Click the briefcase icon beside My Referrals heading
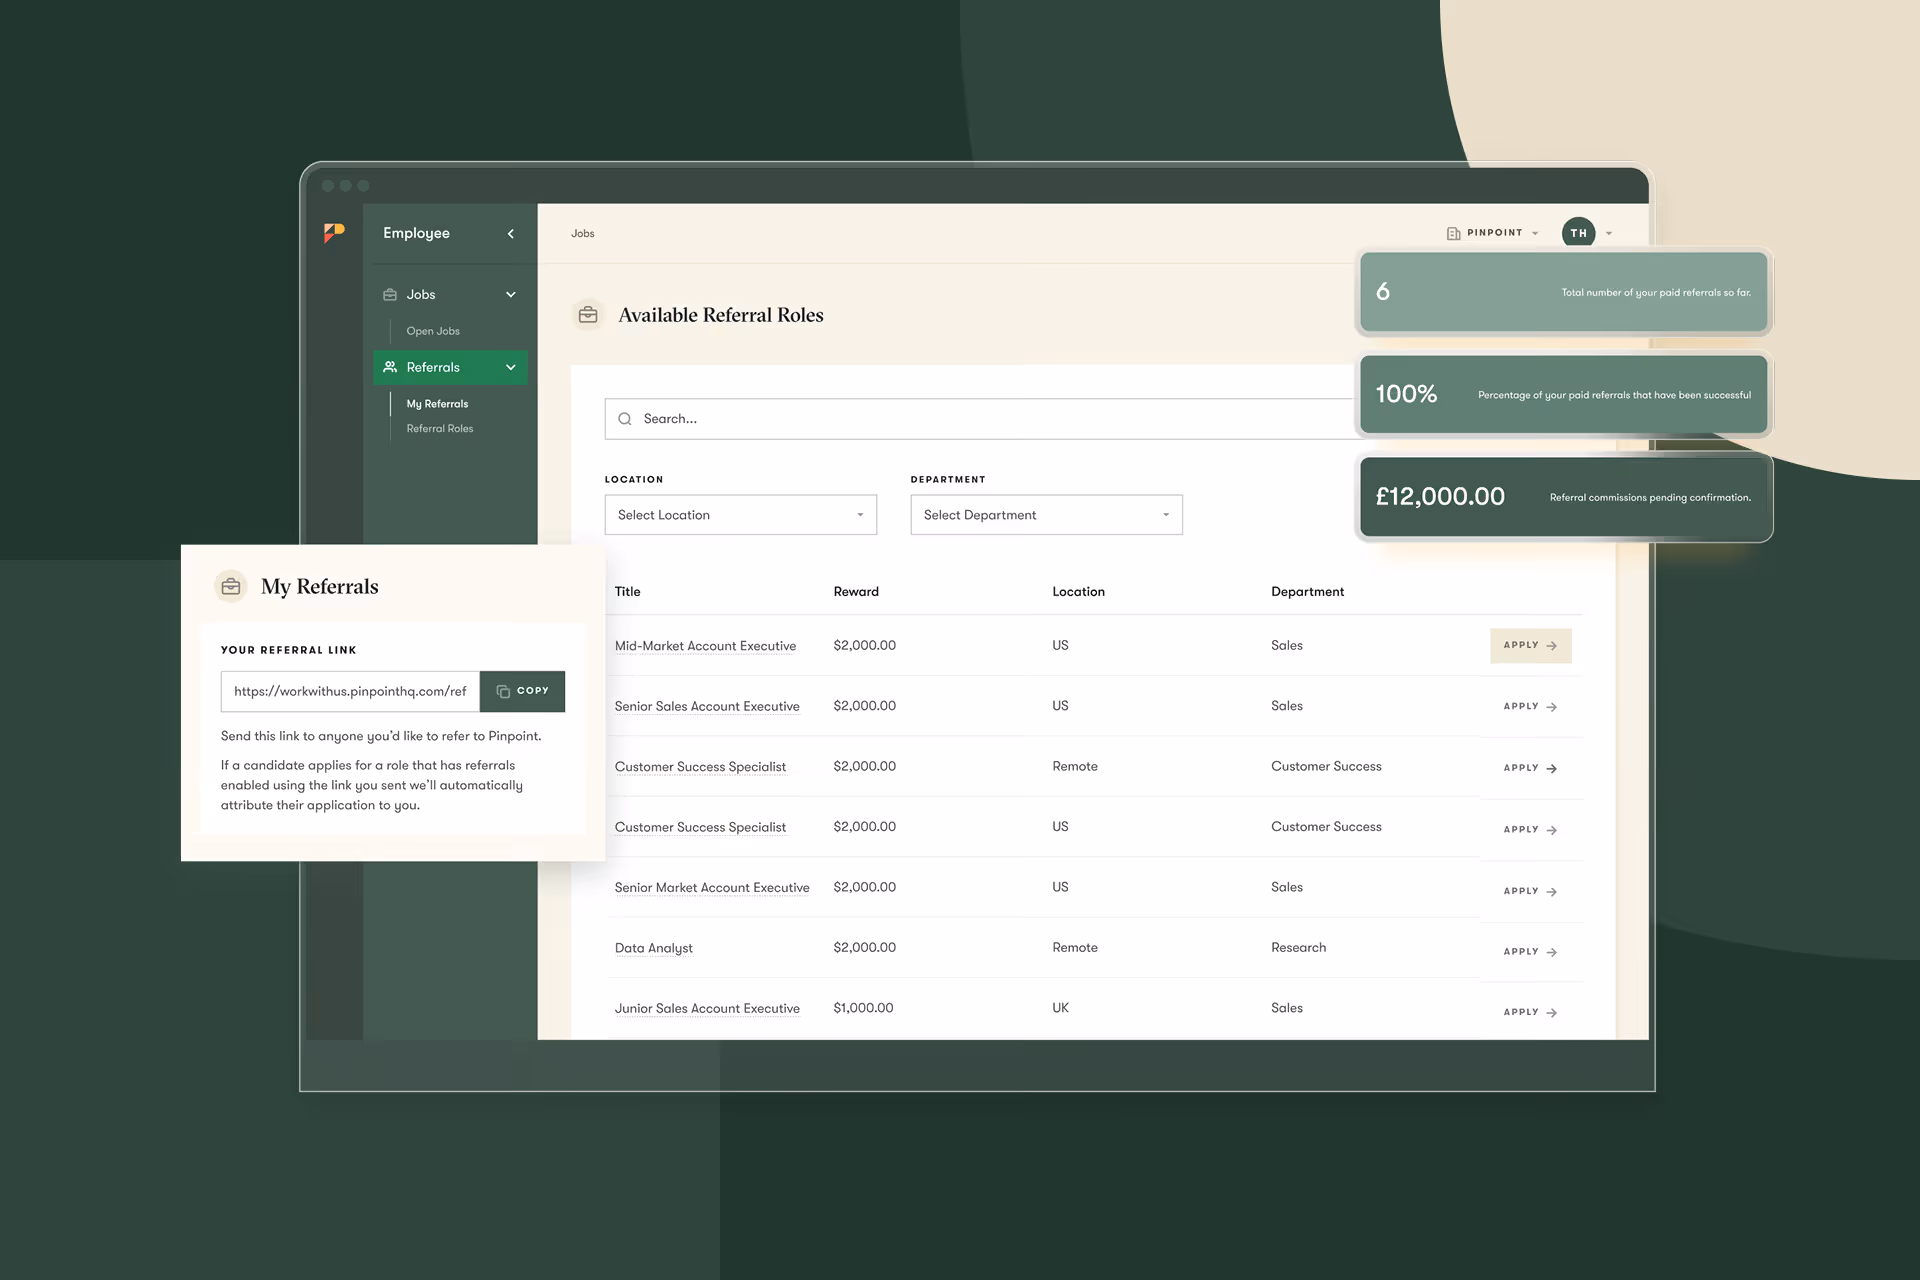The height and width of the screenshot is (1280, 1920). coord(231,586)
